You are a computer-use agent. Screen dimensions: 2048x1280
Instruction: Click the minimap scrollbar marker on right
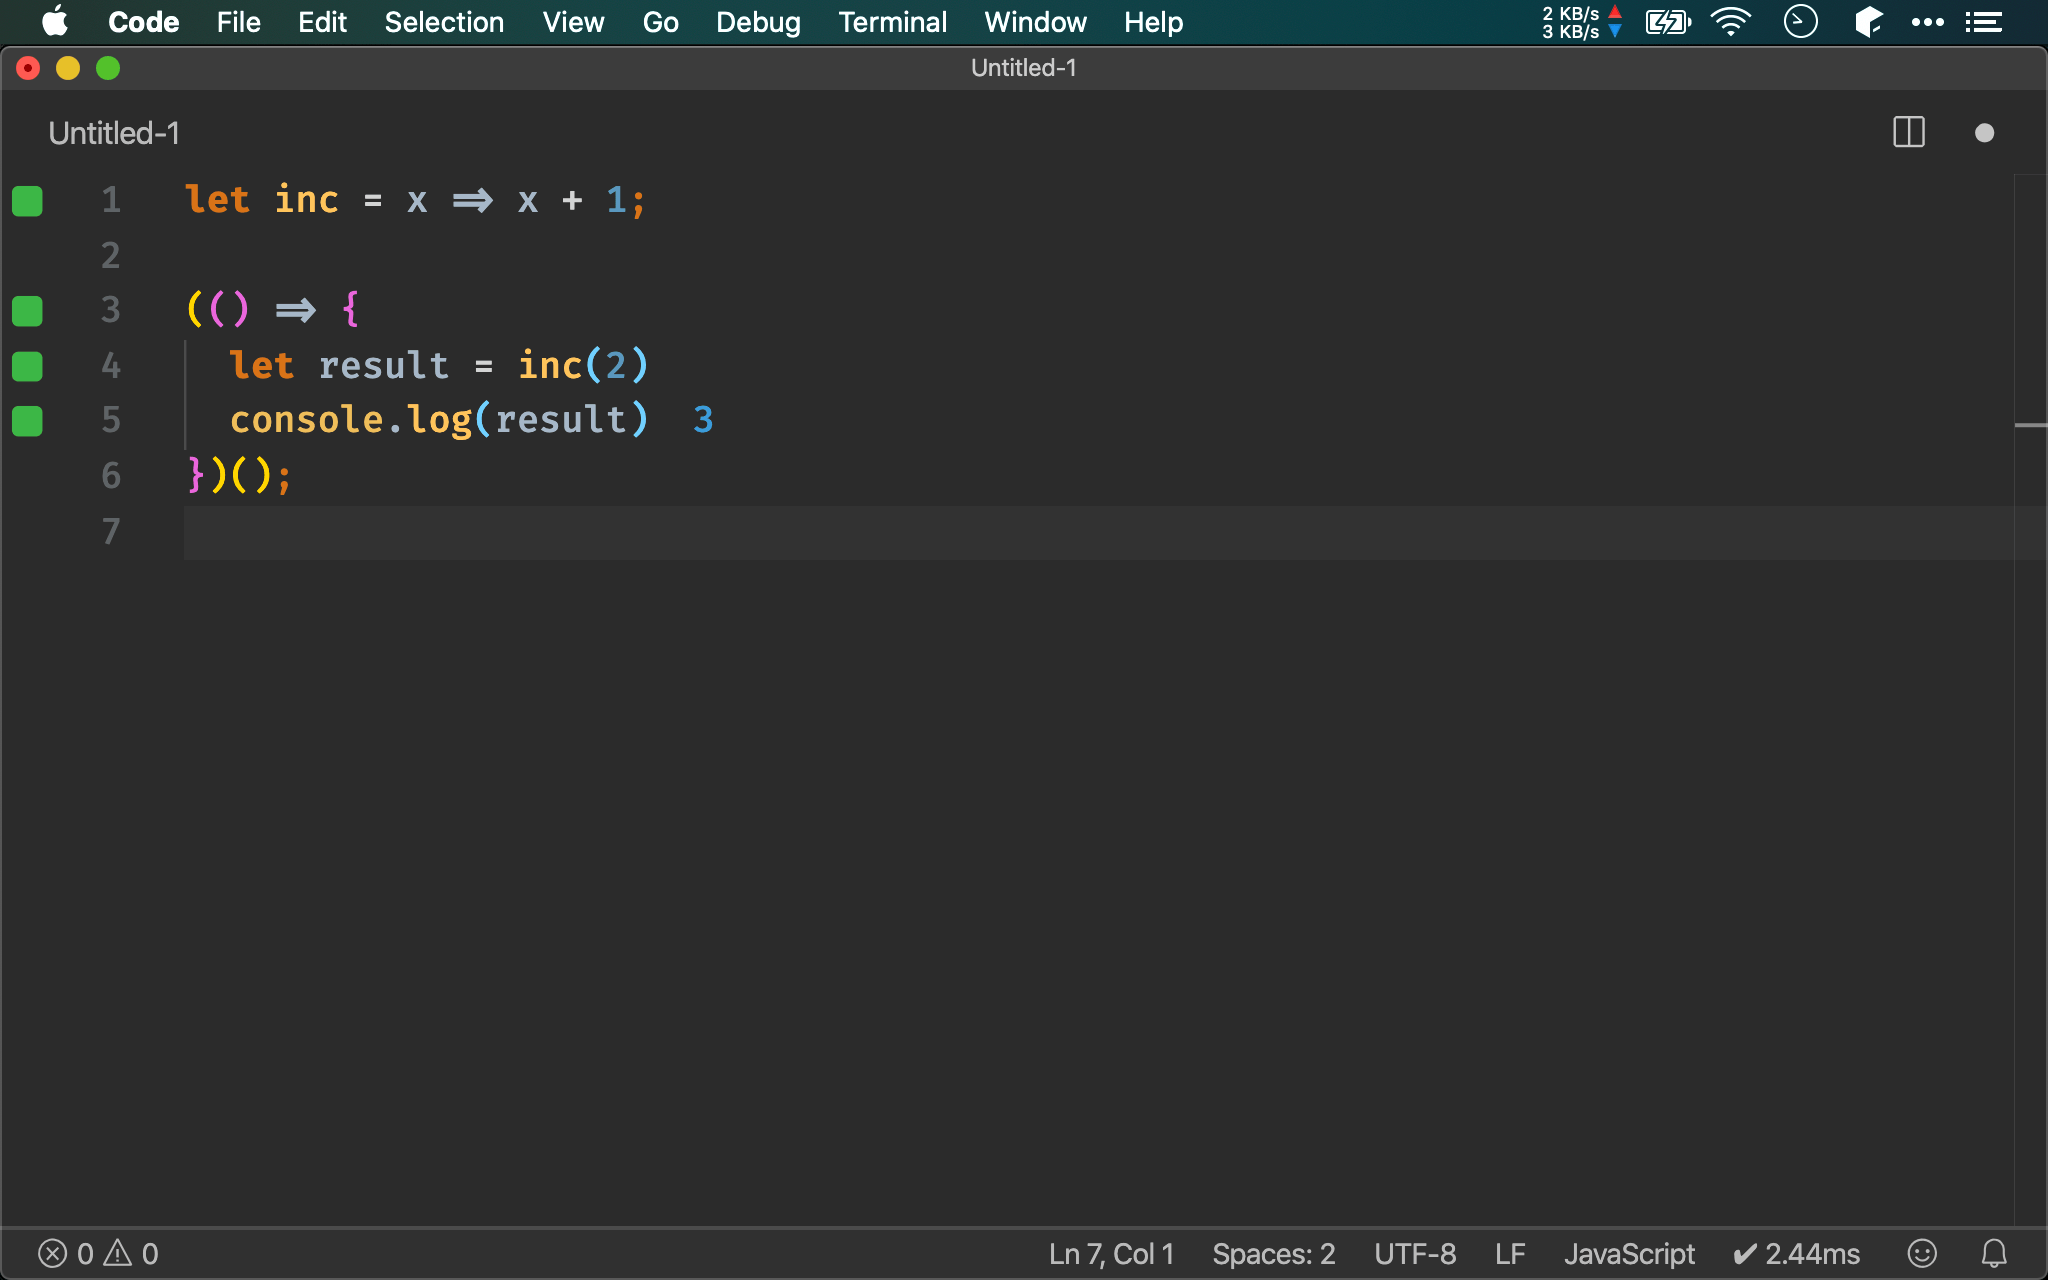(x=2030, y=426)
